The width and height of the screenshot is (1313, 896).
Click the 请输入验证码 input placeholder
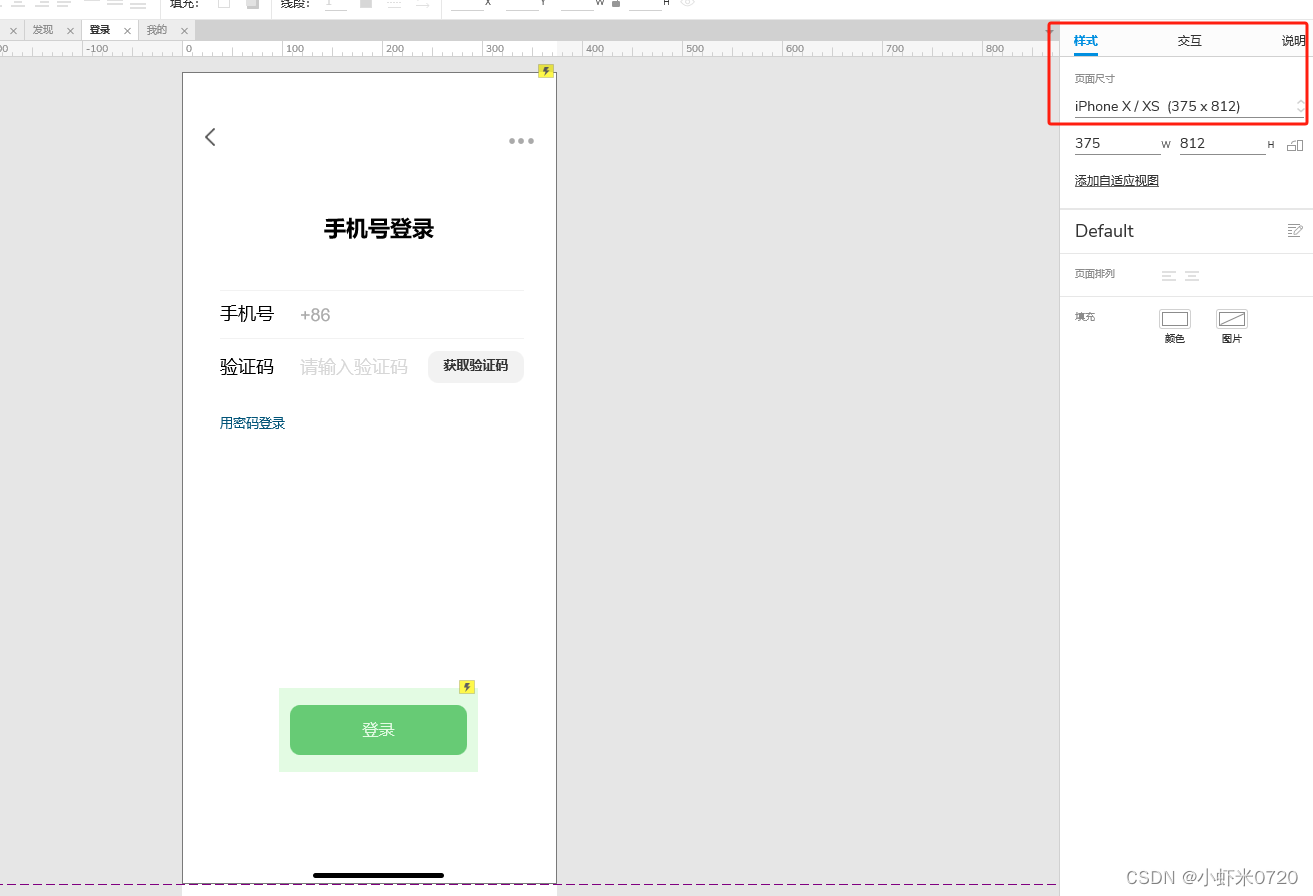354,367
